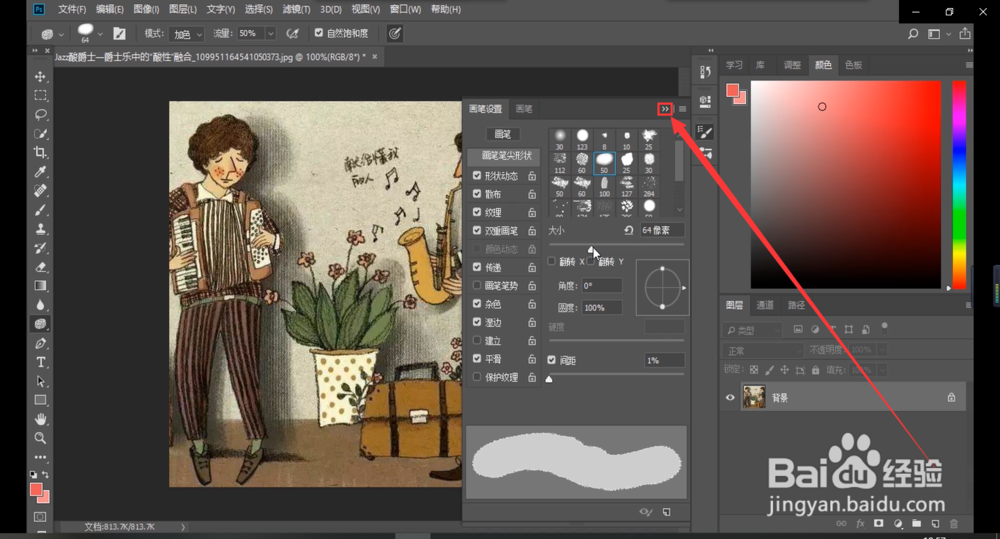Select the Rectangular Marquee tool
Image resolution: width=1000 pixels, height=539 pixels.
[40, 96]
